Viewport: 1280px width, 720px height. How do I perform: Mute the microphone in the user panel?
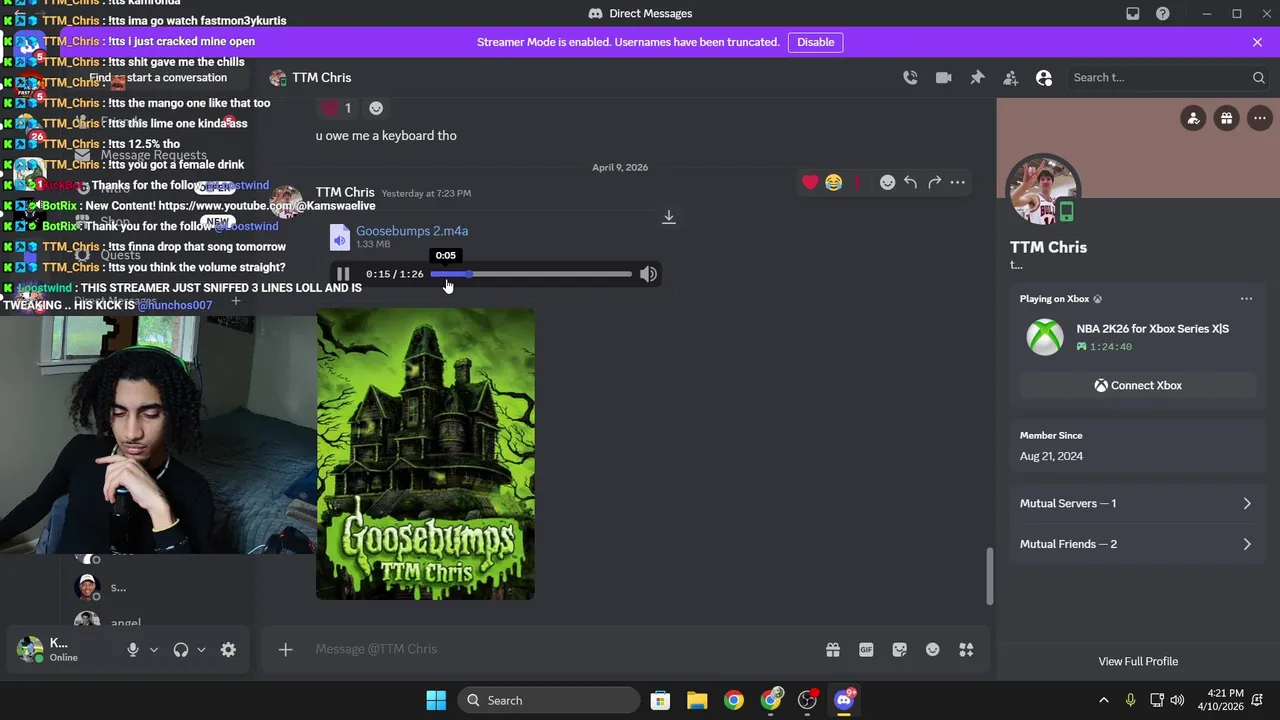point(132,649)
